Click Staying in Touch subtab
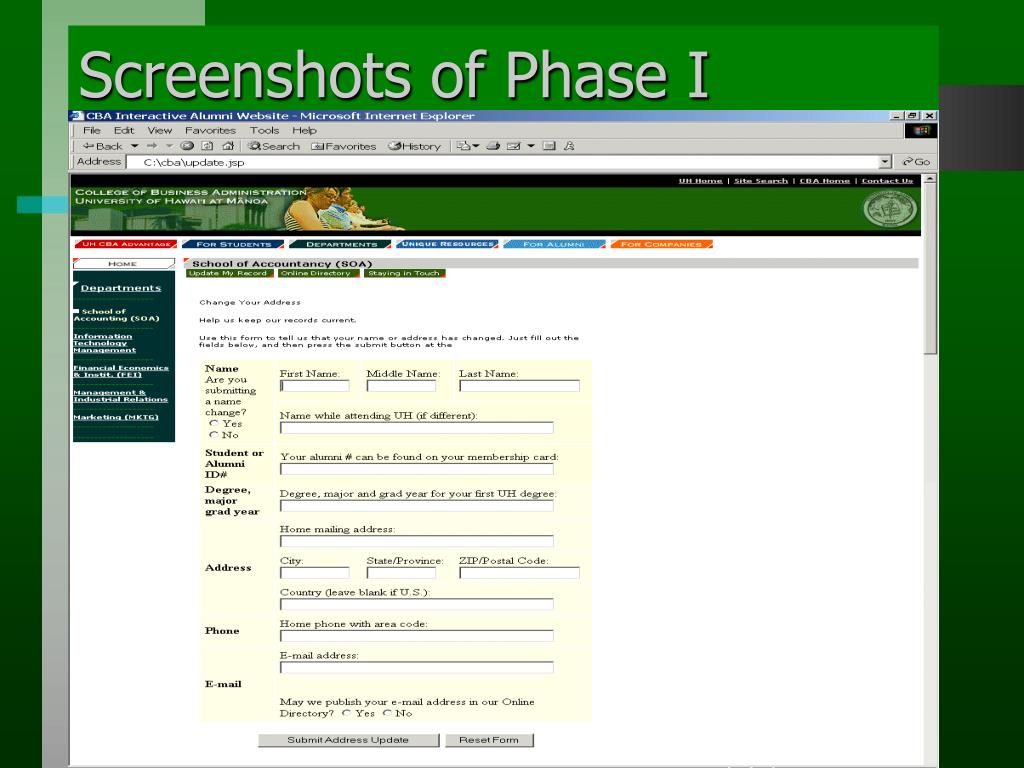Image resolution: width=1024 pixels, height=768 pixels. 405,273
